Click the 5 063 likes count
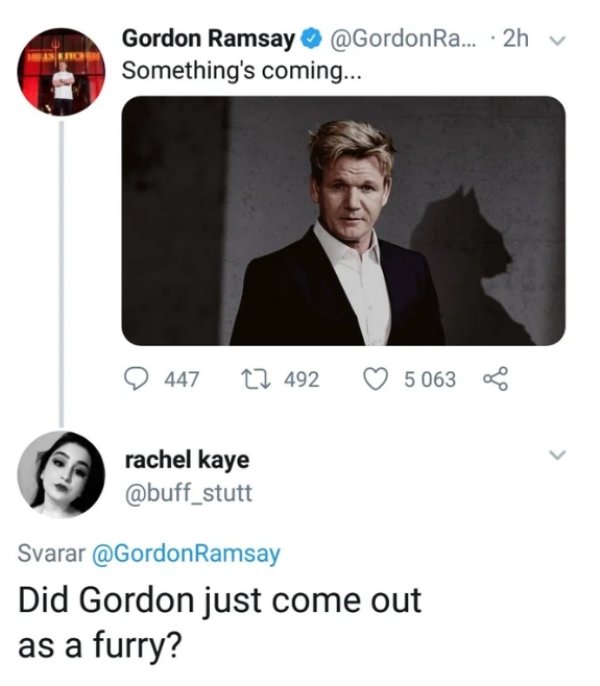600x686 pixels. pos(429,379)
